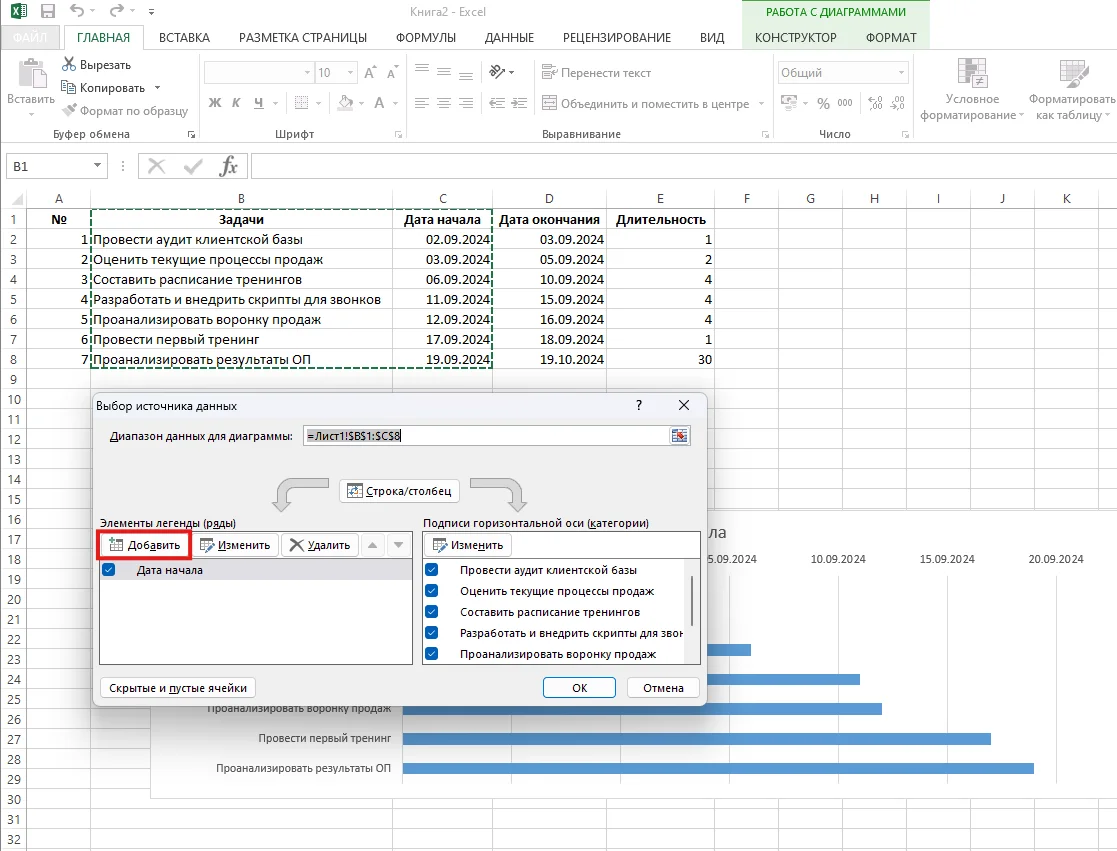Screen dimensions: 1117x851
Task: Uncheck 'Проанализировать воронку продаж' category
Action: click(x=432, y=654)
